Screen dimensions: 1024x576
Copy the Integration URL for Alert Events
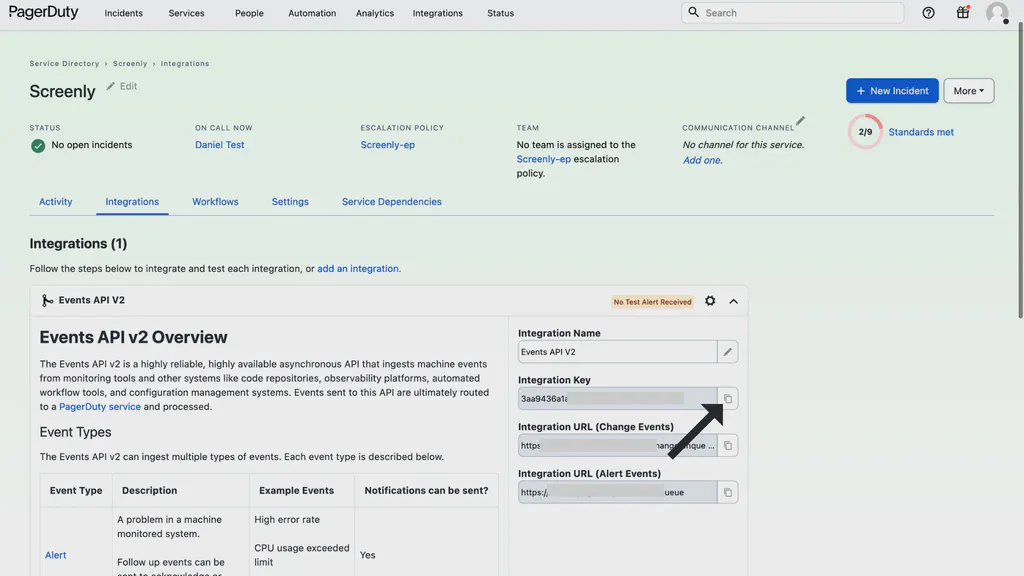727,491
